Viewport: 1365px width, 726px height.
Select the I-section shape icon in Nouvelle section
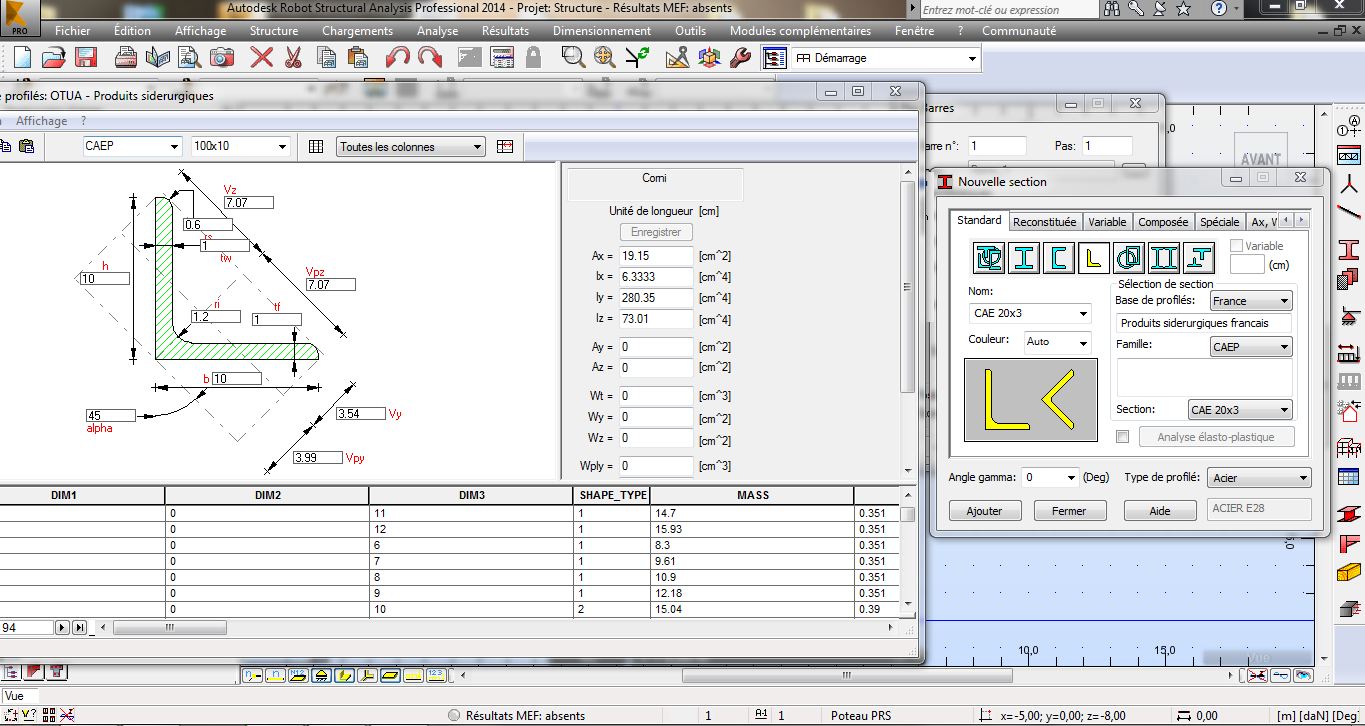(1024, 258)
